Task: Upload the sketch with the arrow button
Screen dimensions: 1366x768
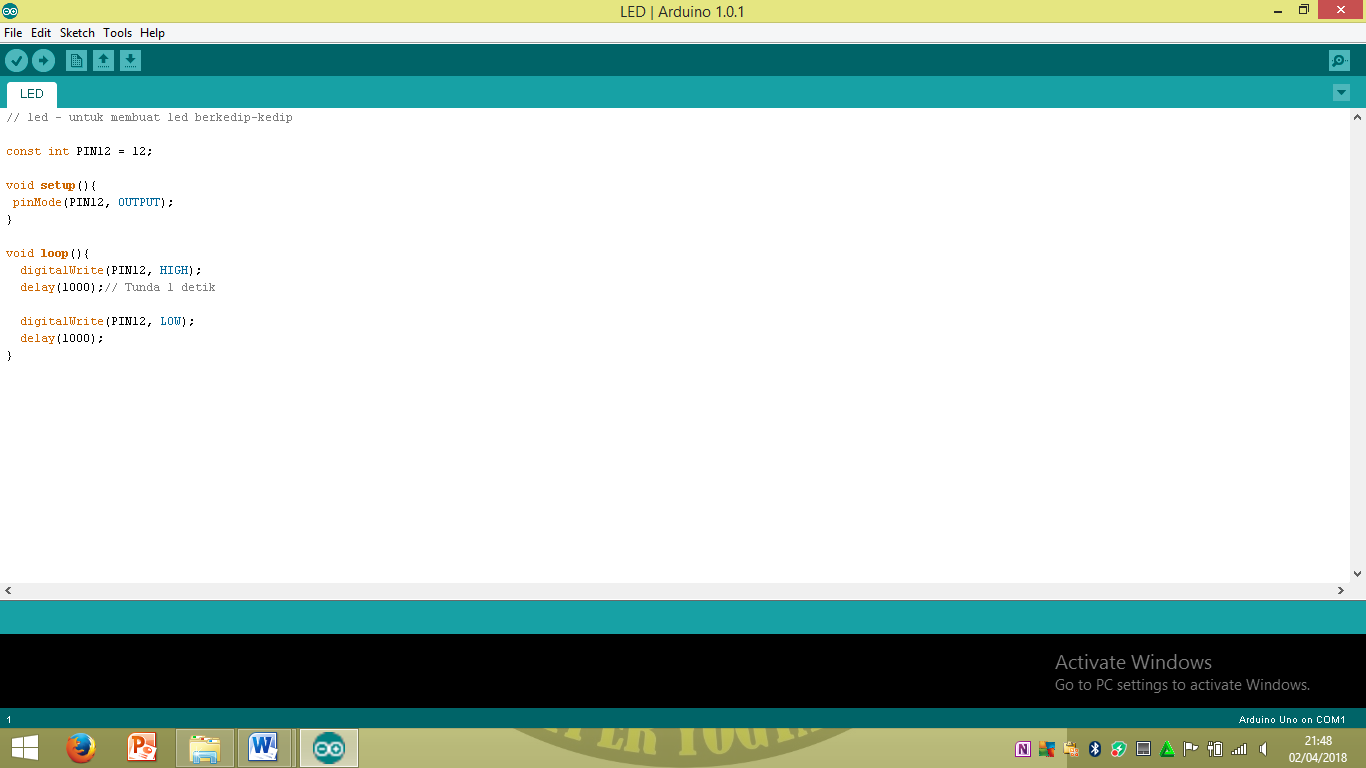Action: 43,61
